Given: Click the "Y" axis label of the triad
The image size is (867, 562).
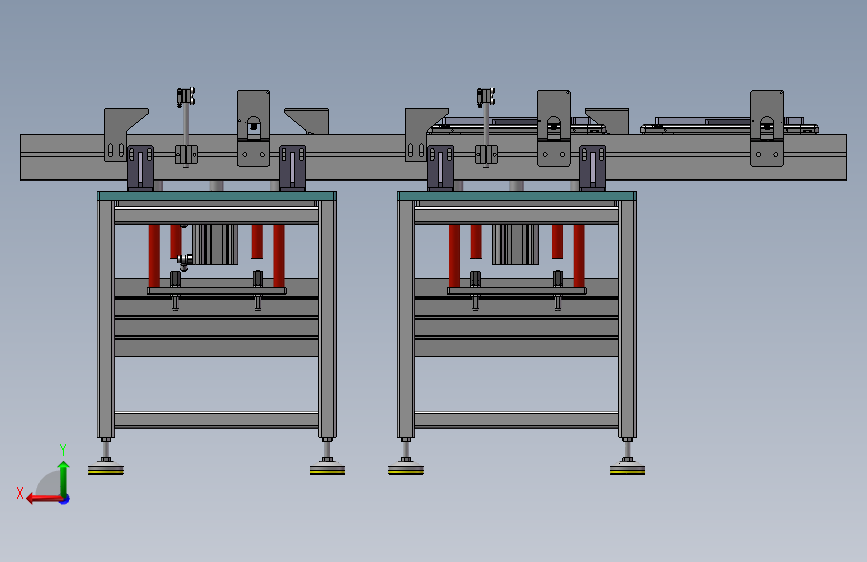Looking at the screenshot, I should [63, 449].
